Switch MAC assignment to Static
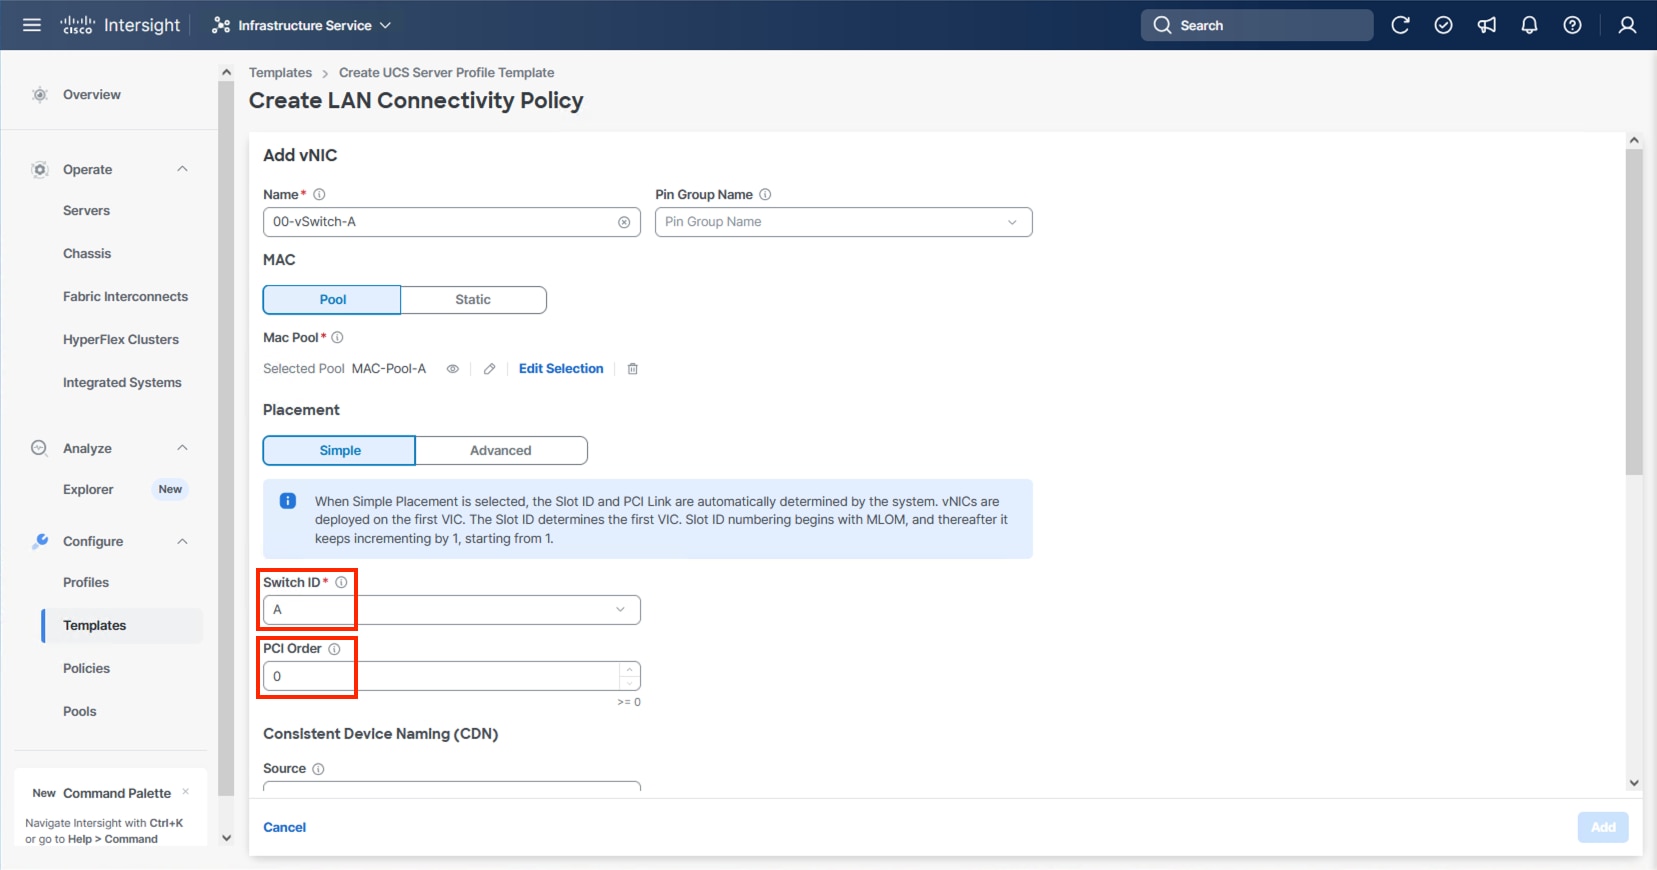Viewport: 1657px width, 870px height. click(473, 300)
